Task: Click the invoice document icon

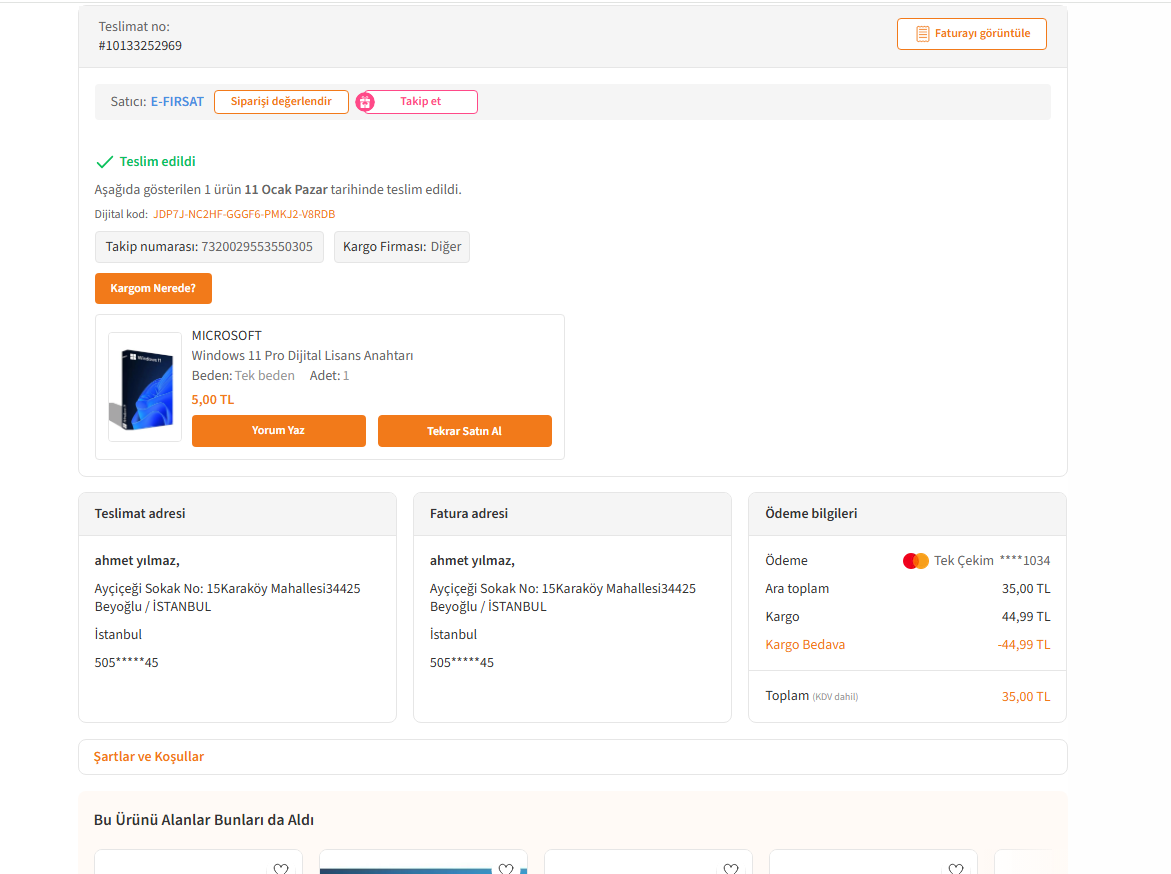Action: coord(922,34)
